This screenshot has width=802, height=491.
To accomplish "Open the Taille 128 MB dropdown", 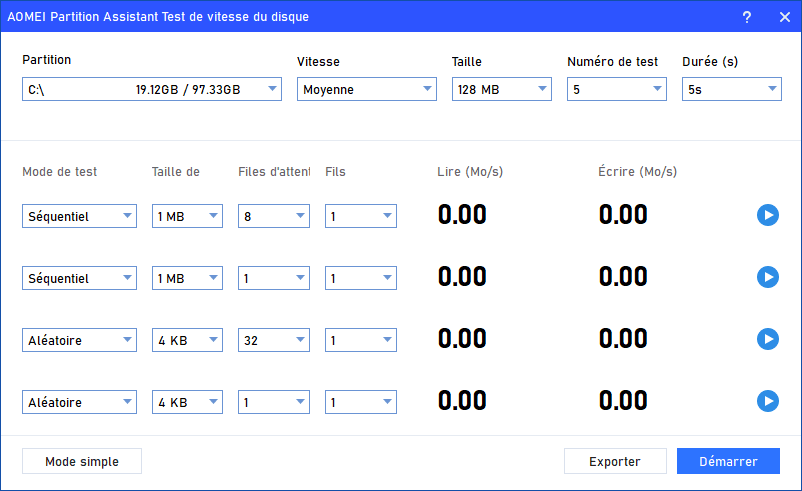I will point(501,90).
